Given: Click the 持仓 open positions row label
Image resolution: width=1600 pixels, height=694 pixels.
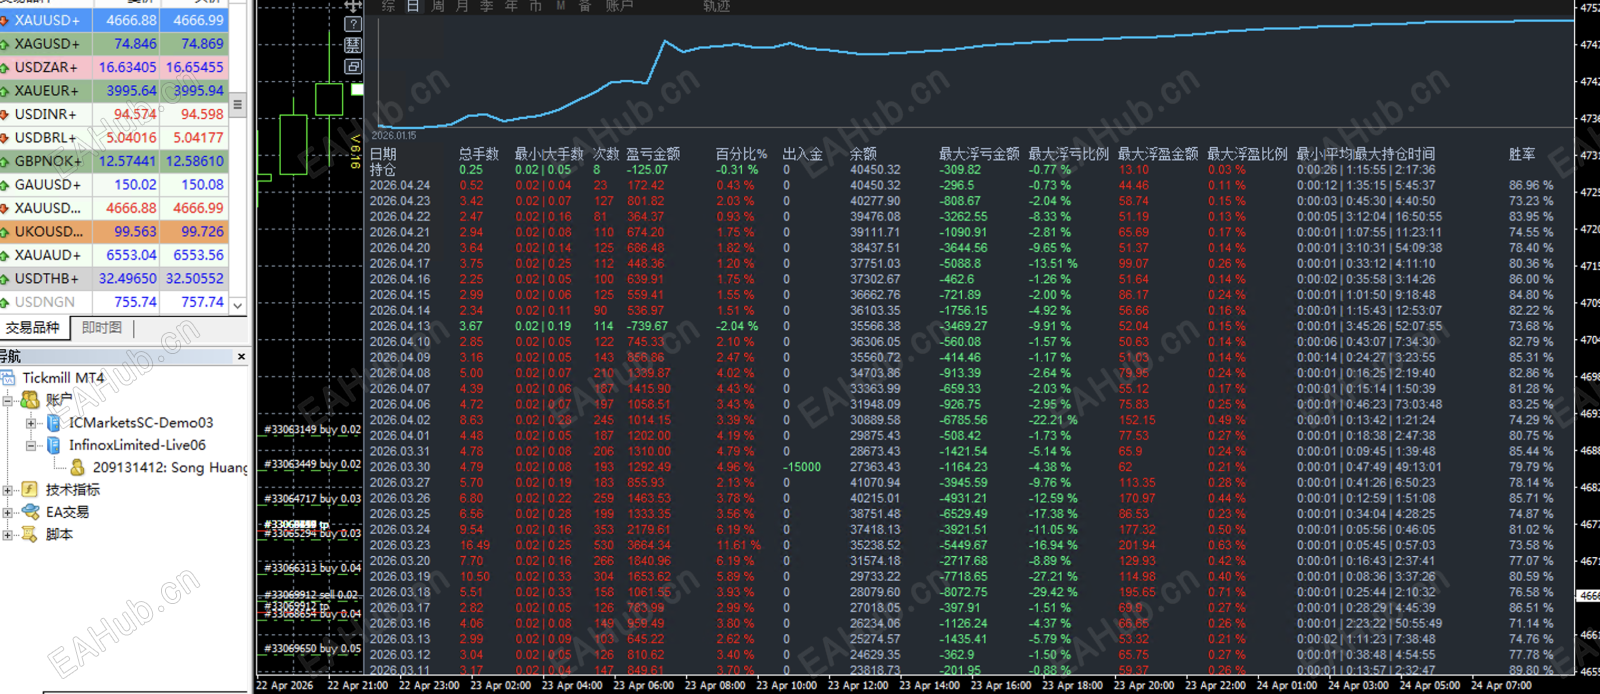Looking at the screenshot, I should tap(383, 170).
